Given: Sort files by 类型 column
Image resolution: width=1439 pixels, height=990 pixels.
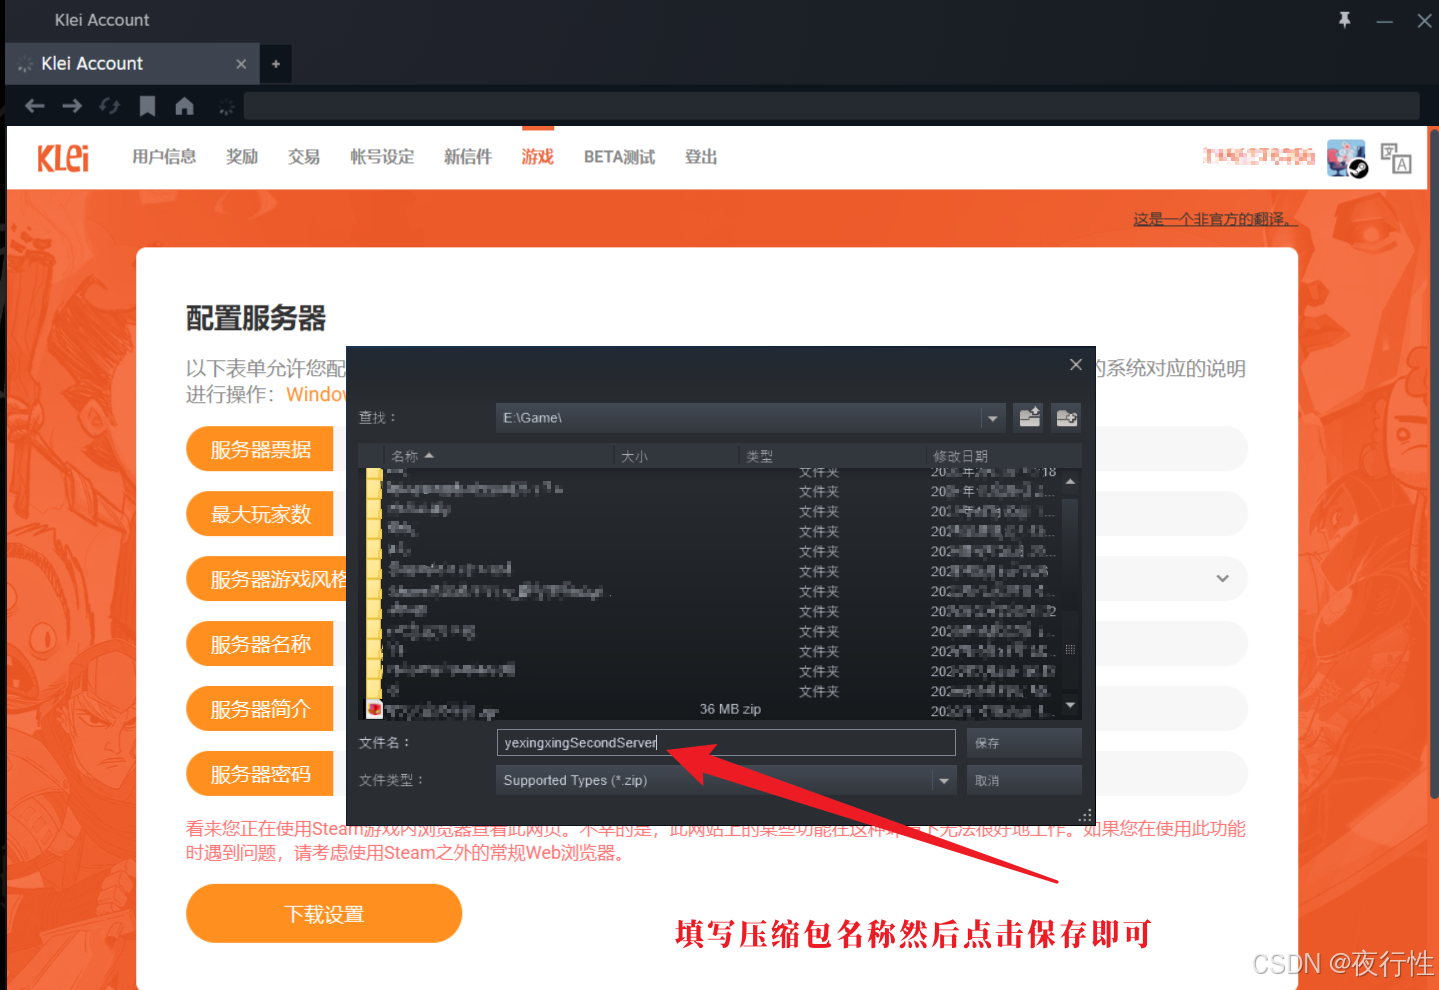Looking at the screenshot, I should tap(832, 456).
